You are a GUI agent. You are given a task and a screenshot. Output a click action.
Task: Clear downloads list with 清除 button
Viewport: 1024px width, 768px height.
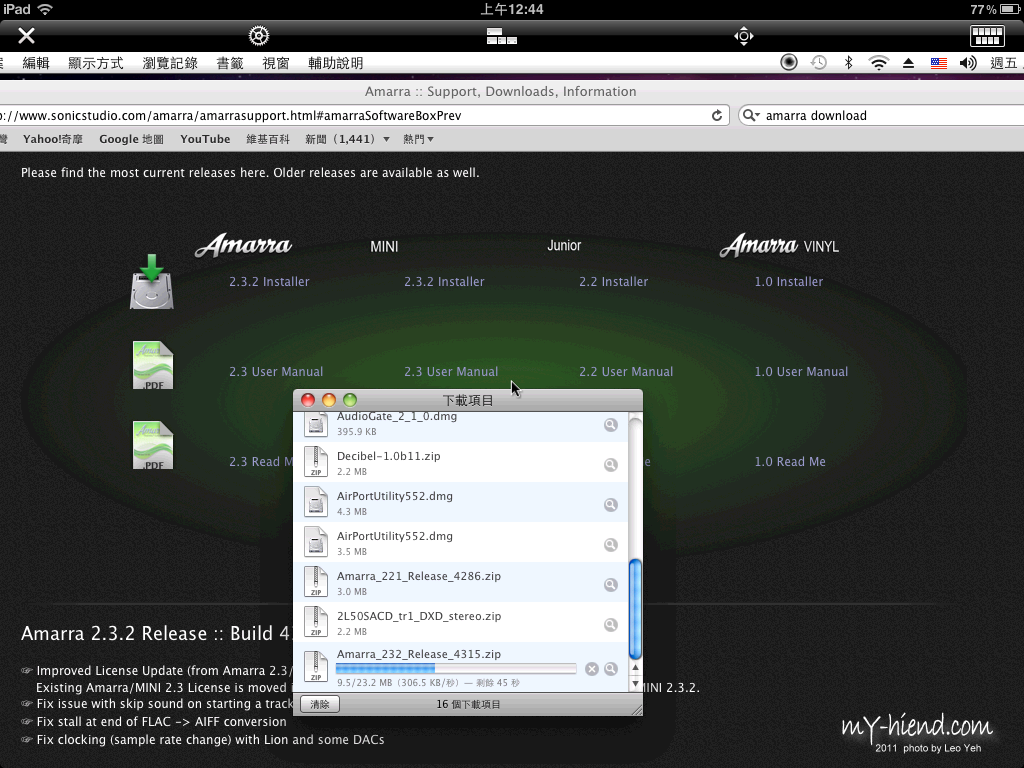(x=320, y=704)
